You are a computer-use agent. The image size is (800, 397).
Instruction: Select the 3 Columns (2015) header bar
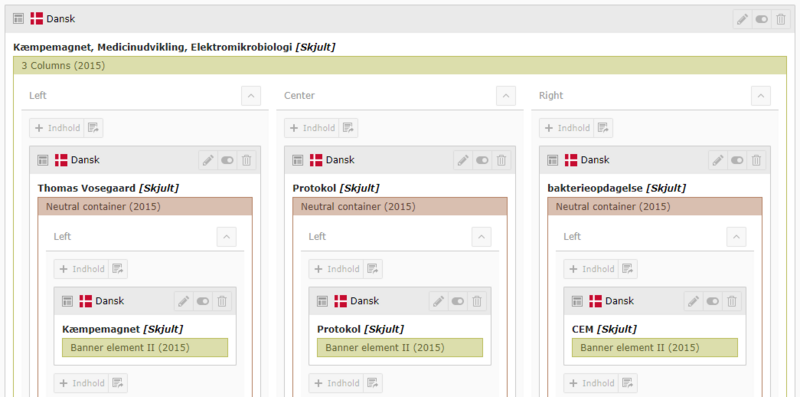click(x=399, y=66)
